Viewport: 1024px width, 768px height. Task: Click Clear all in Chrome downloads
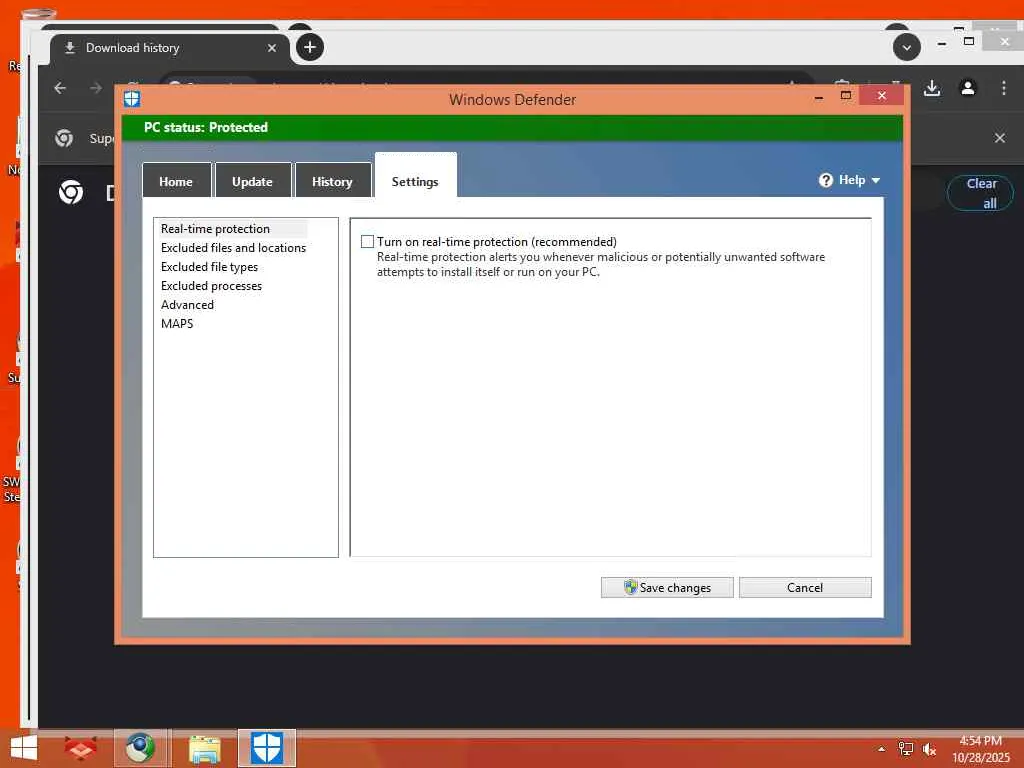pos(980,193)
